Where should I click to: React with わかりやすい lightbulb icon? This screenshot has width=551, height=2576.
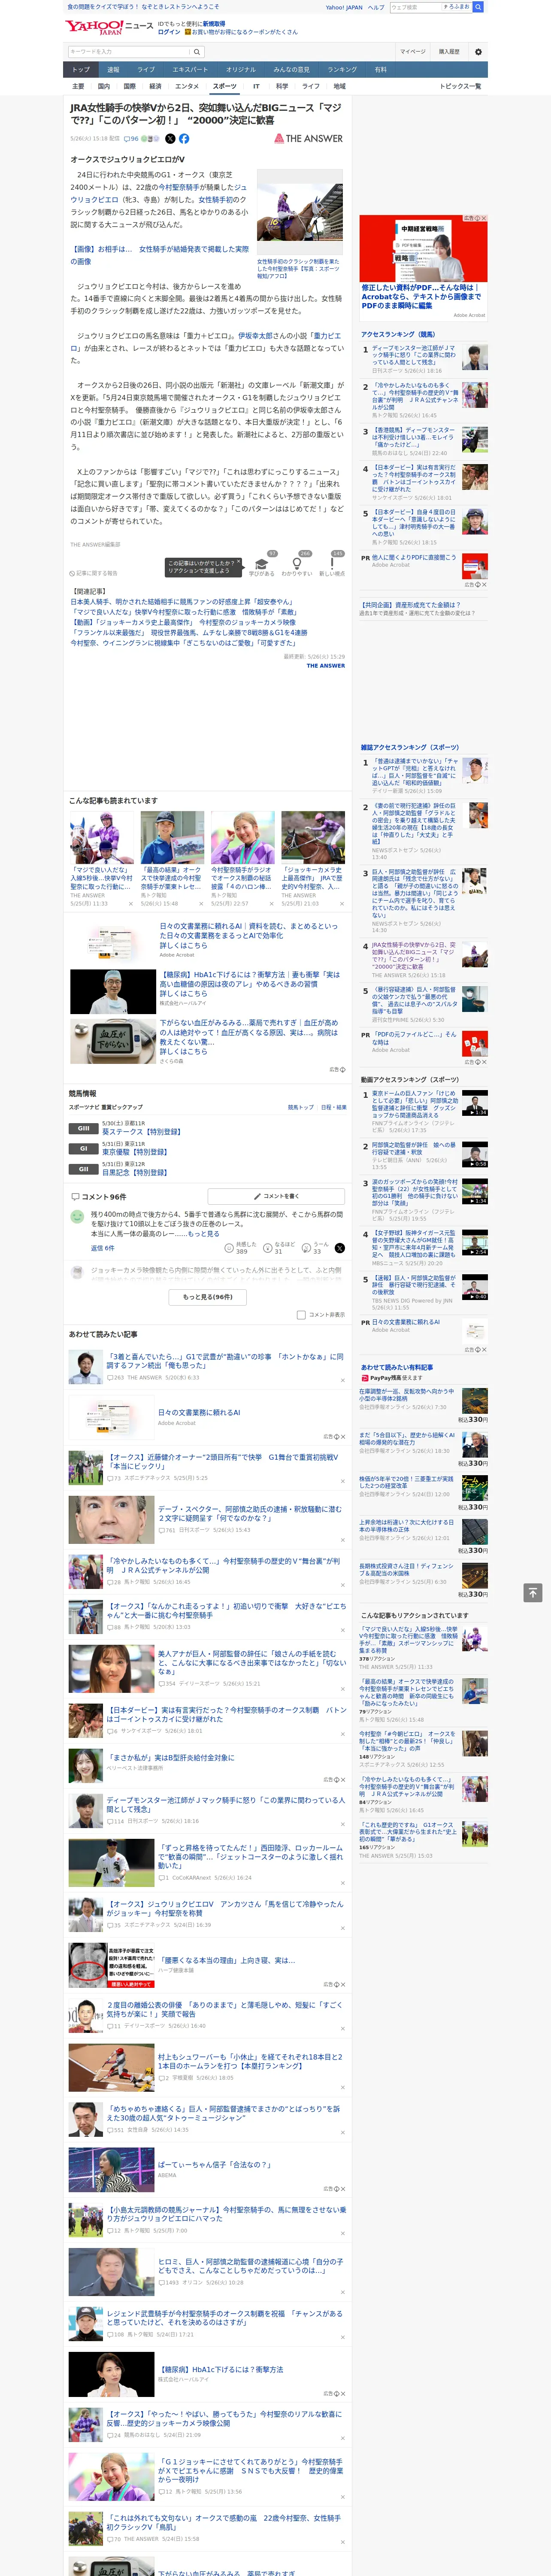(x=296, y=564)
